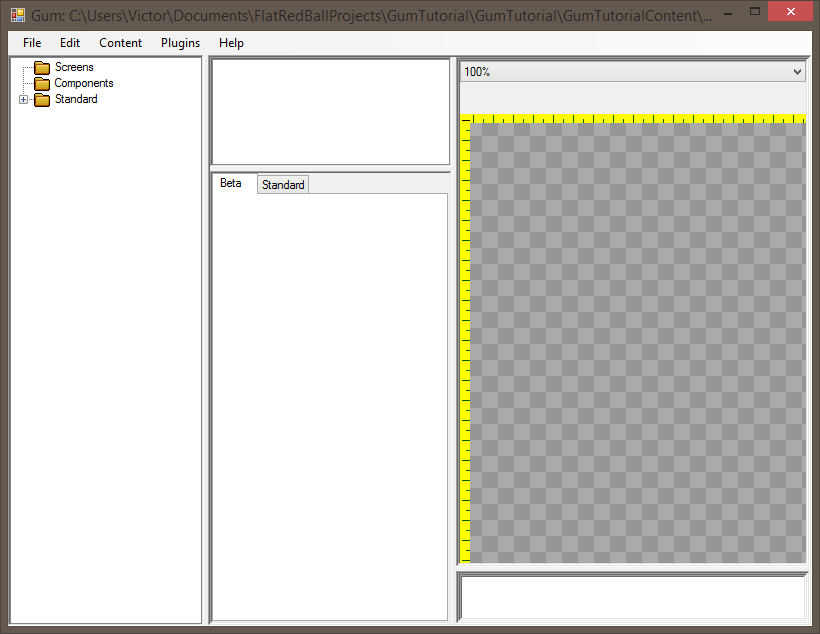Expand the Standard tree node
The width and height of the screenshot is (820, 634).
24,100
